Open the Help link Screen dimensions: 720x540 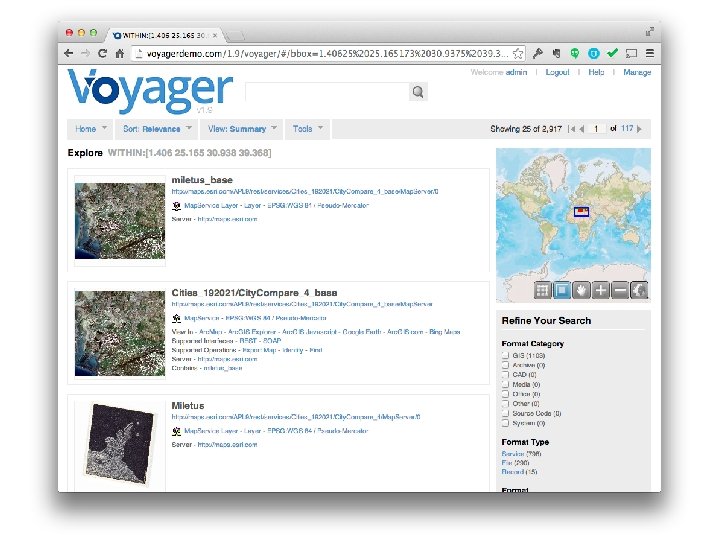click(x=596, y=72)
